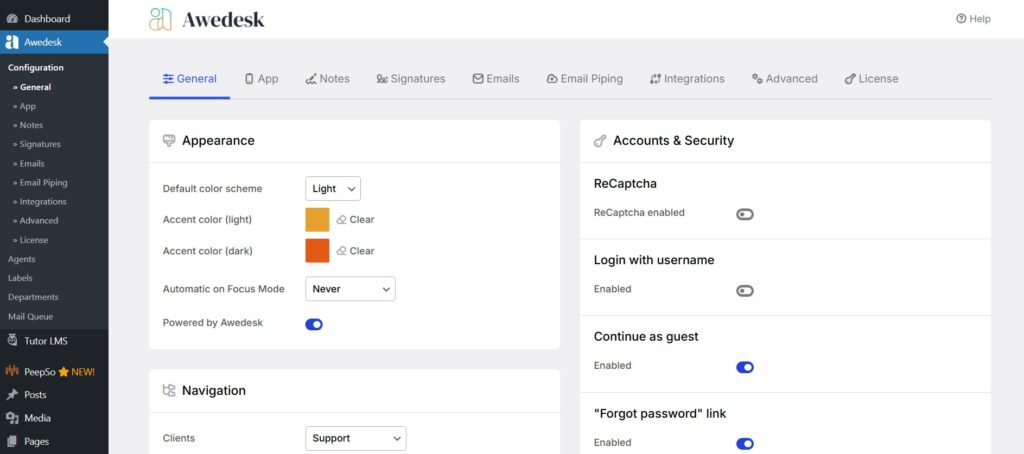Image resolution: width=1024 pixels, height=454 pixels.
Task: Open Mail Queue in the sidebar
Action: 30,316
